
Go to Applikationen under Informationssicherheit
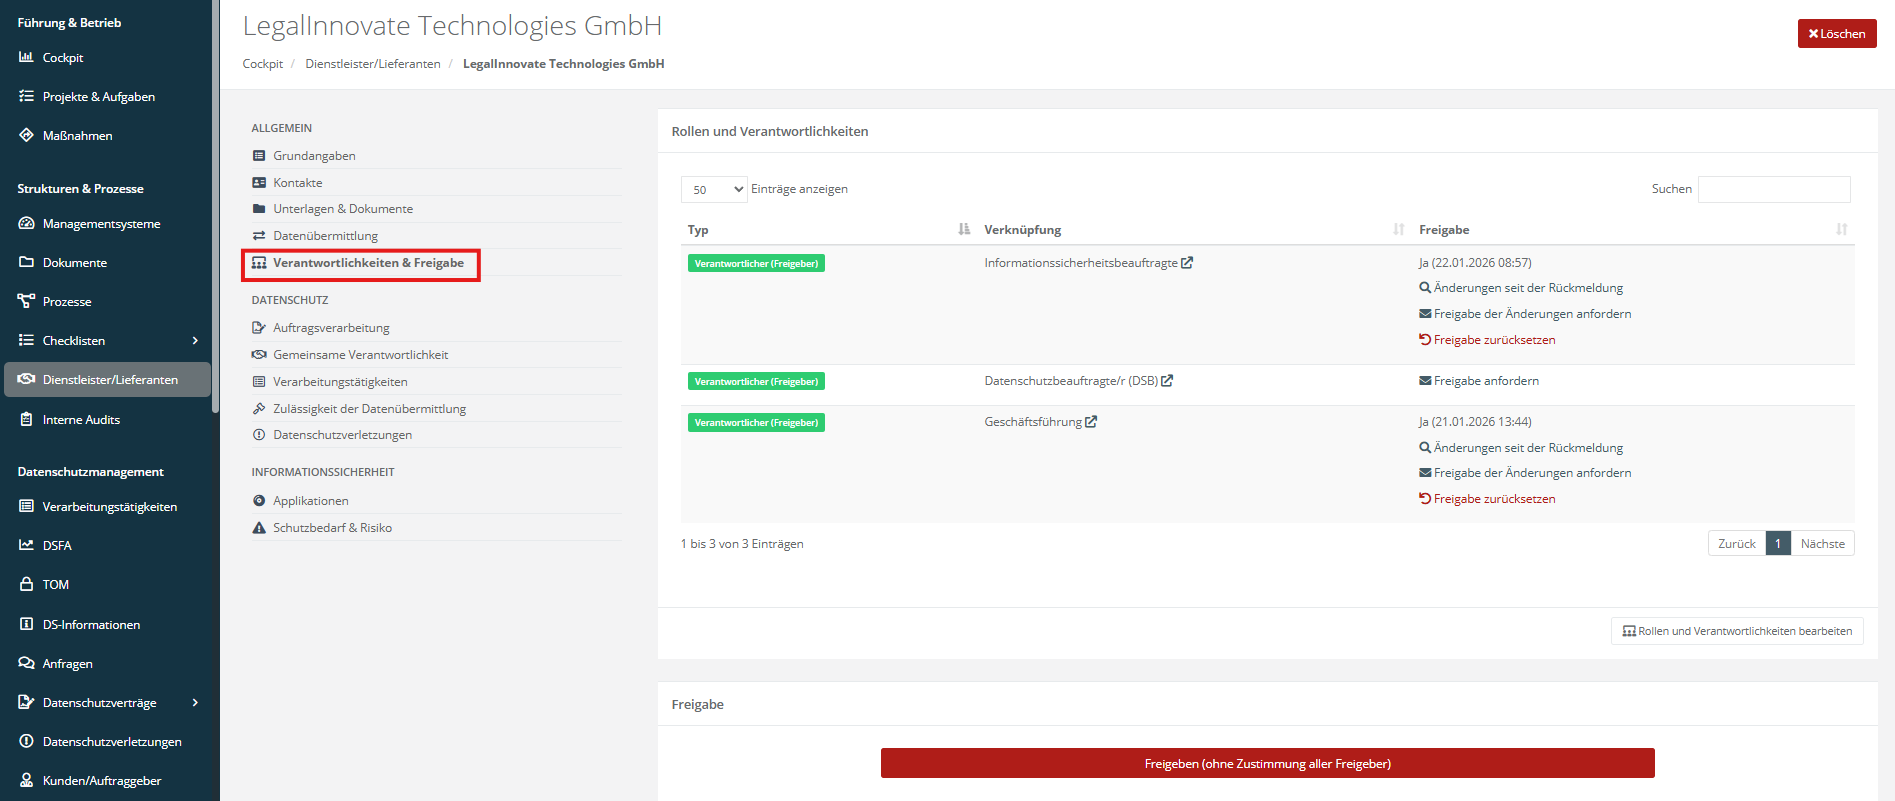tap(310, 501)
